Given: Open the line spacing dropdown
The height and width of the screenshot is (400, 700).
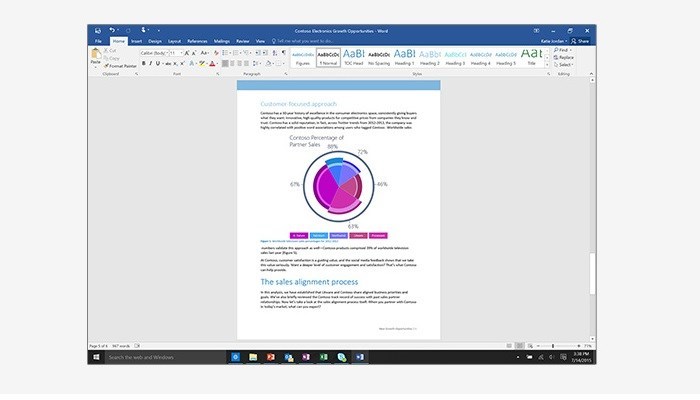Looking at the screenshot, I should pos(260,63).
